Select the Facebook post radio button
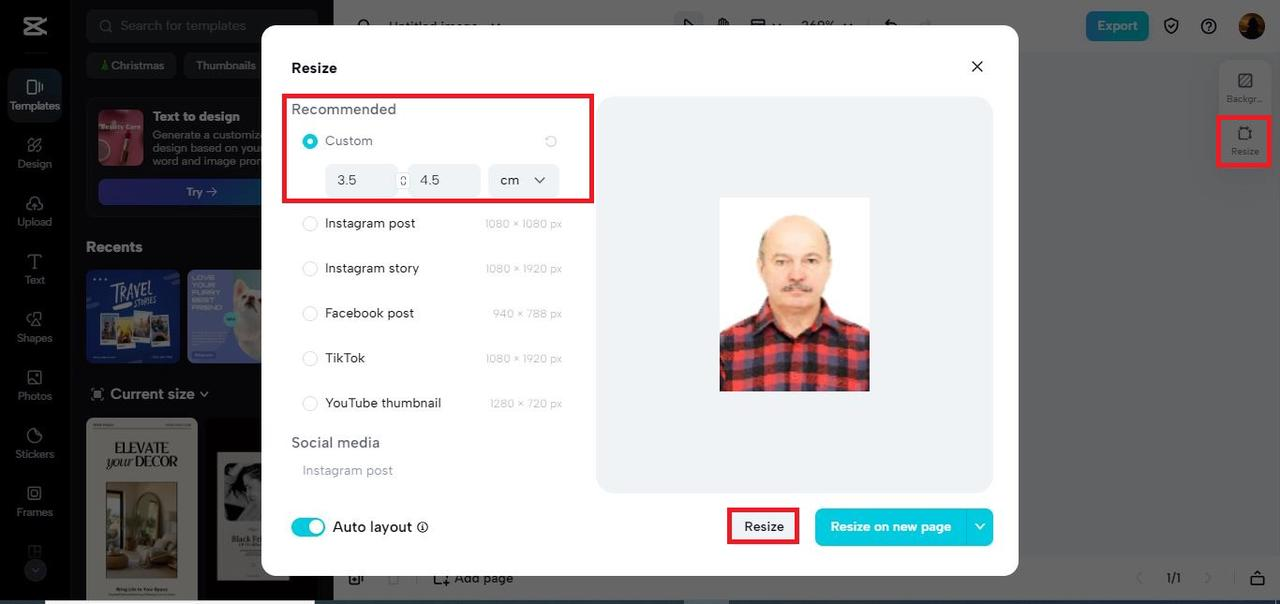The width and height of the screenshot is (1280, 604). click(x=310, y=314)
